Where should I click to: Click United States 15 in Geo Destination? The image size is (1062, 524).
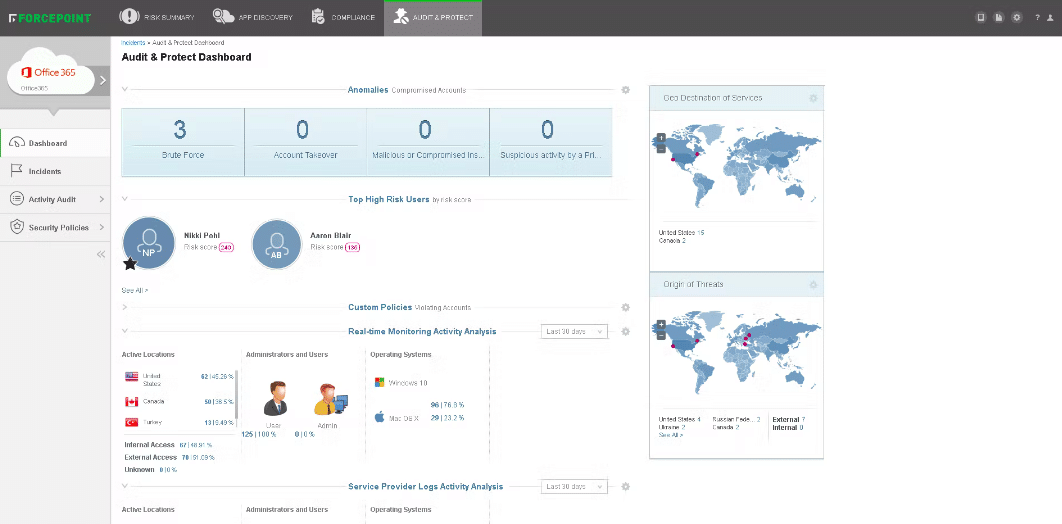point(681,232)
